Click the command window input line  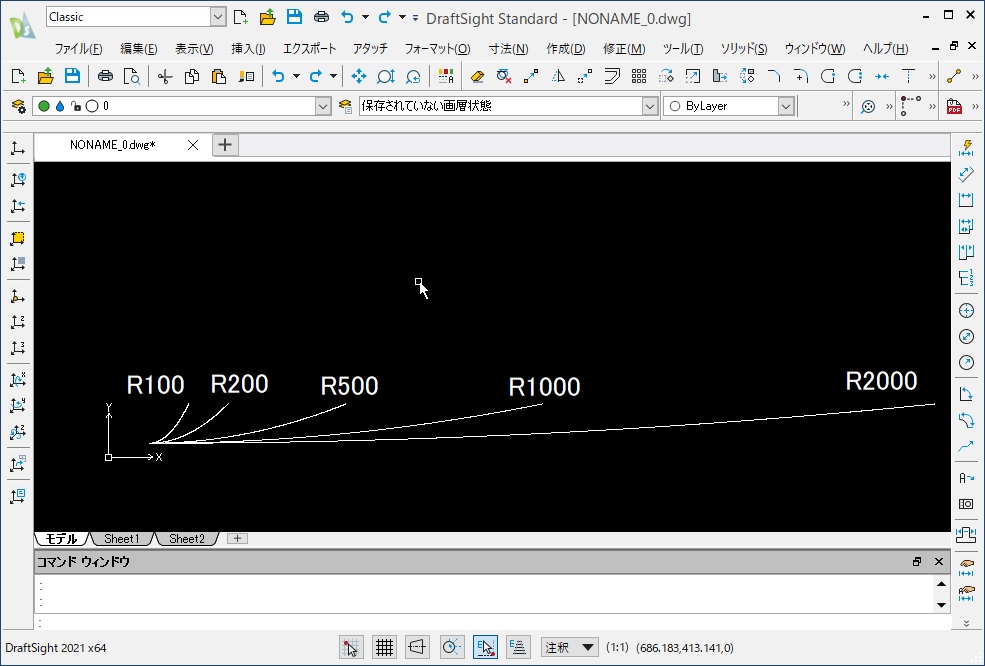(492, 623)
